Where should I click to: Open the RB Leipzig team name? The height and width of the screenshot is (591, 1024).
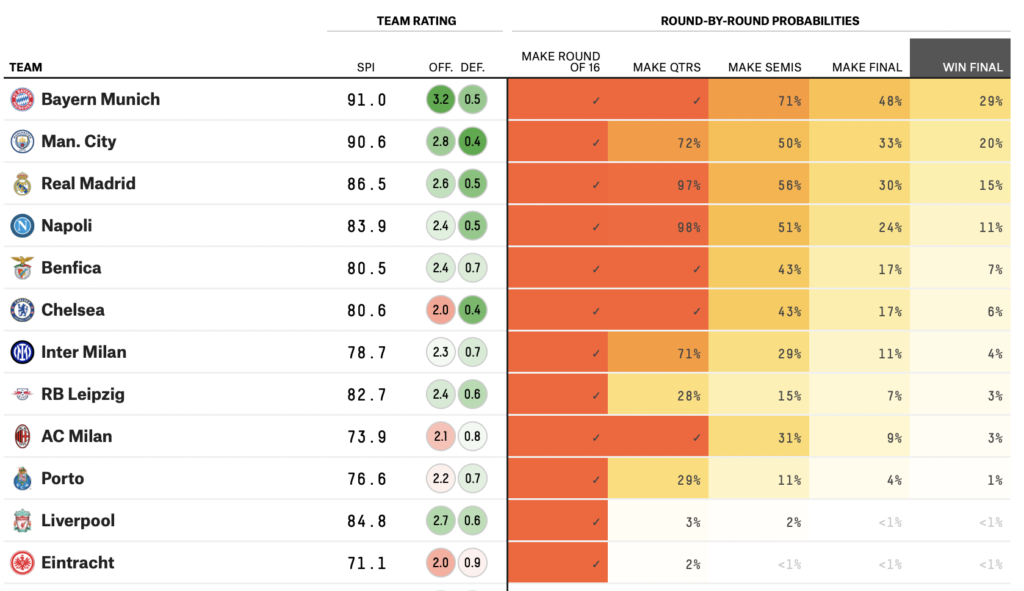coord(83,394)
